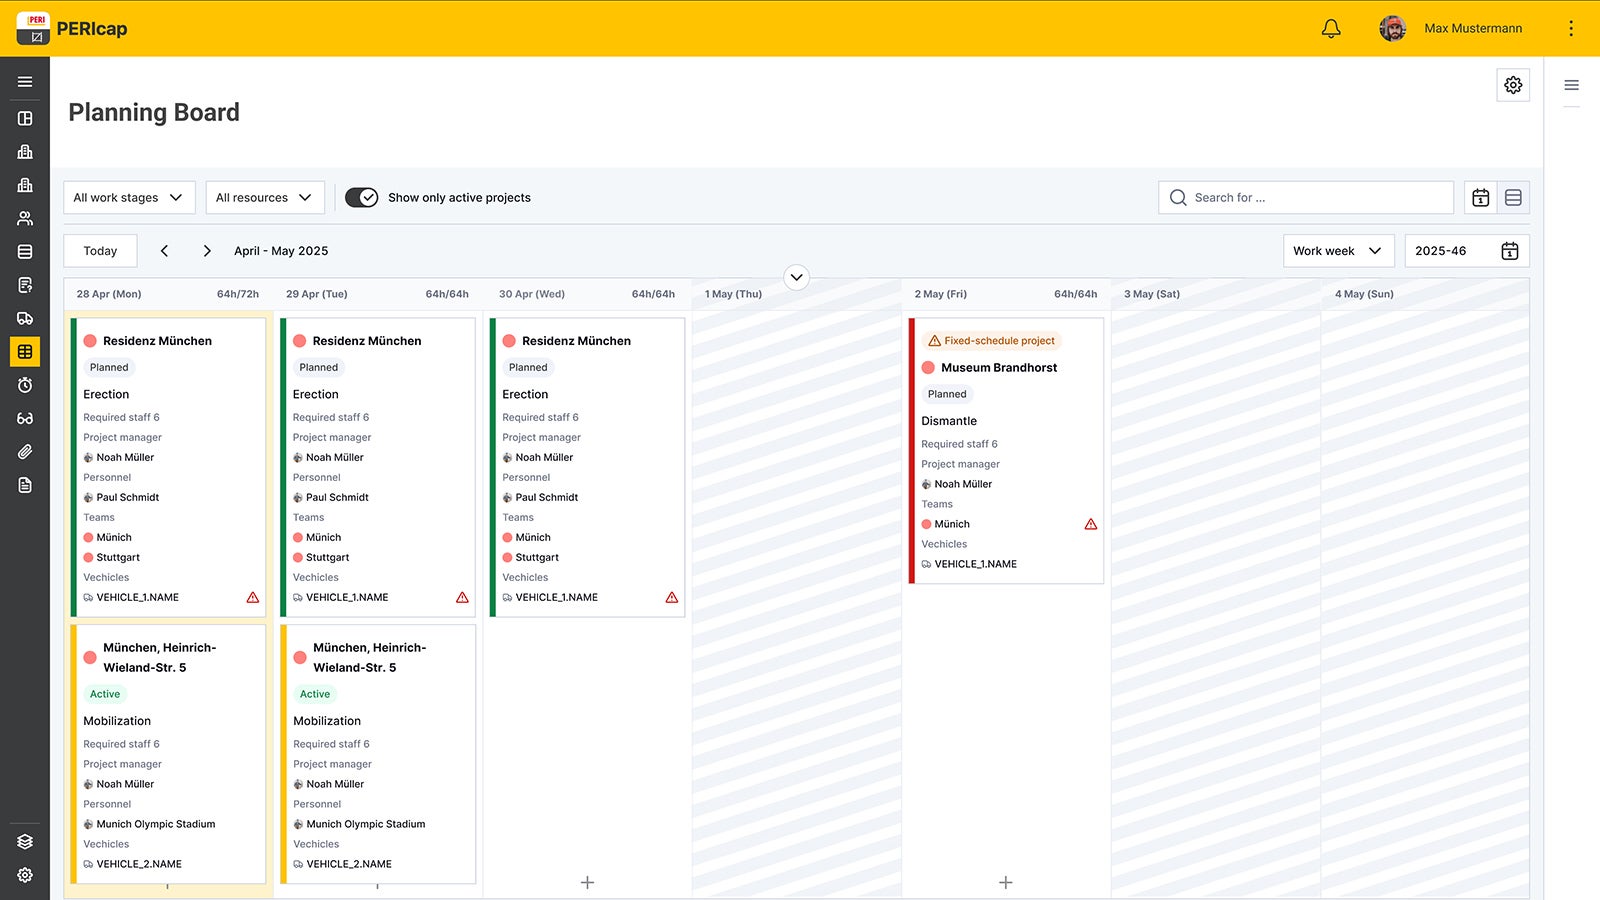Select the highlighted Planning Board grid icon

[x=25, y=351]
